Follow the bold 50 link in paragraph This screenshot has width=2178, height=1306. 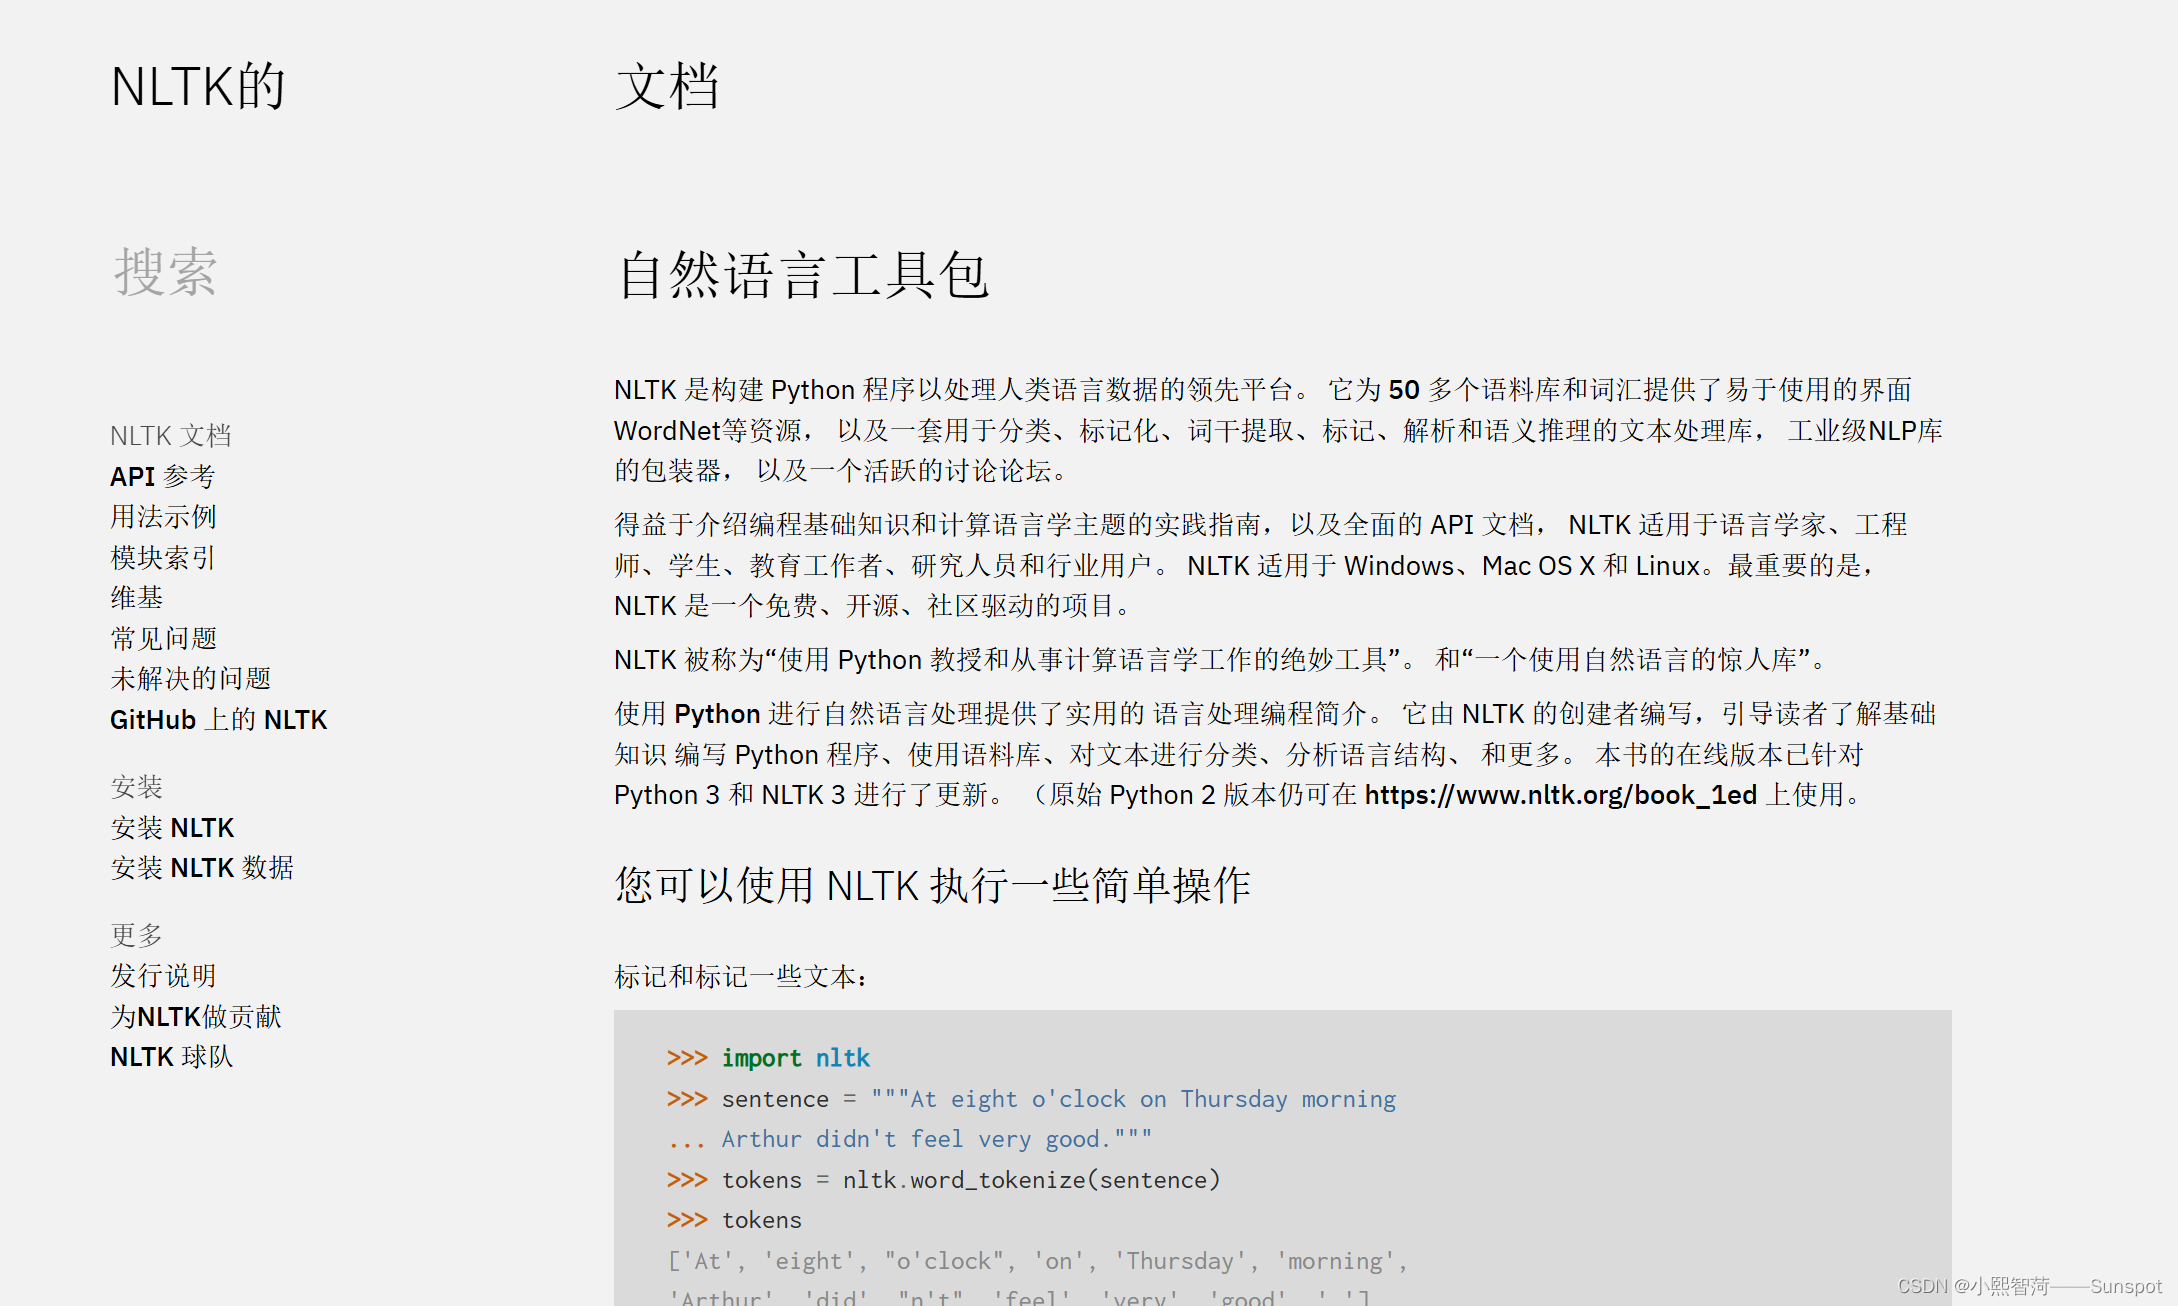pos(1403,390)
